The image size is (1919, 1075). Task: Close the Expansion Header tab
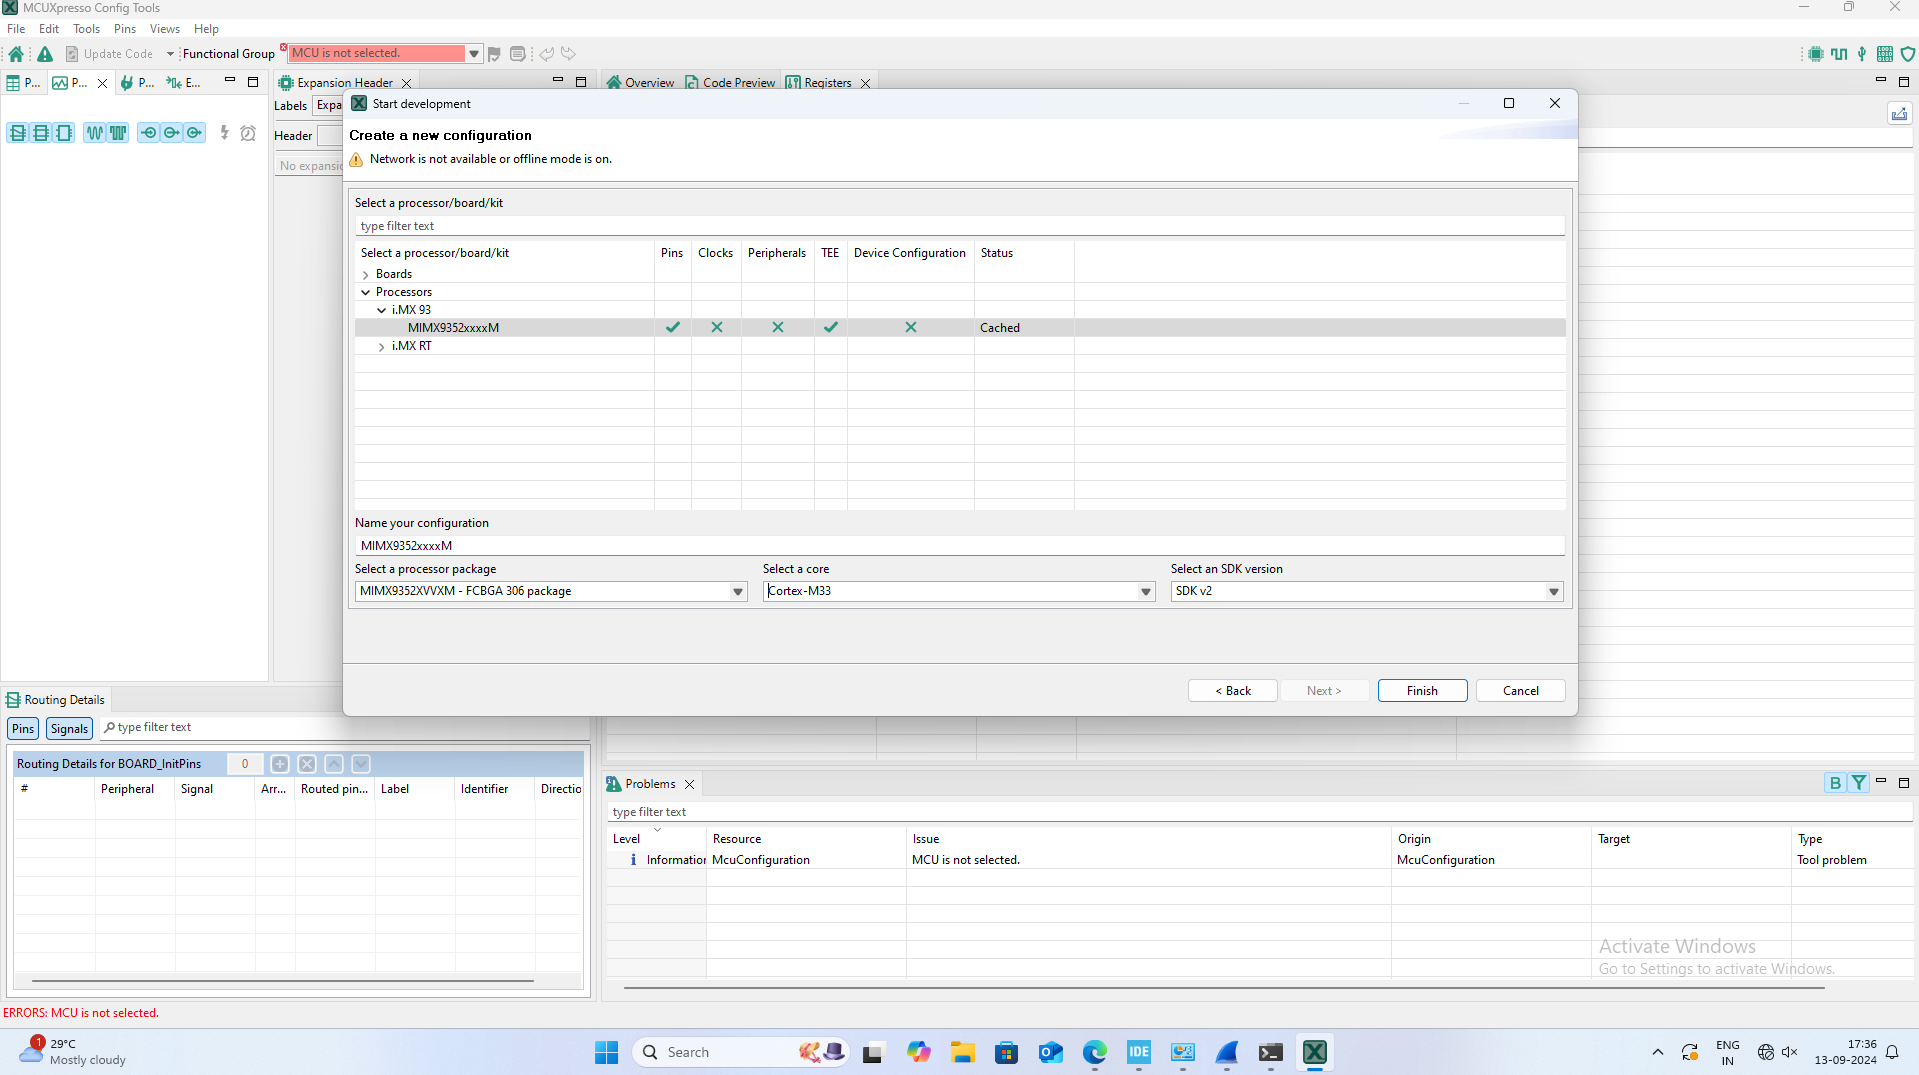click(x=406, y=83)
